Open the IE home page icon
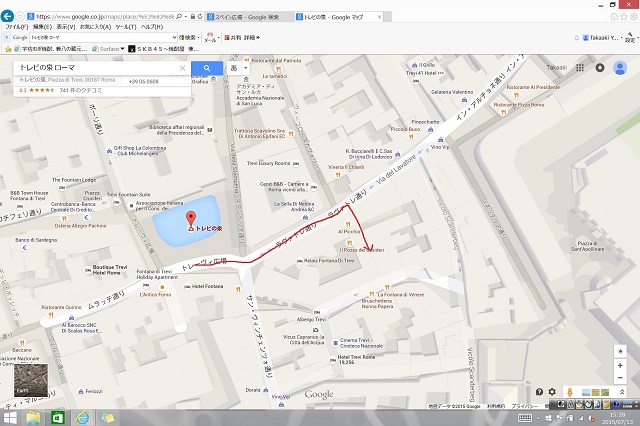This screenshot has height=426, width=640. [614, 17]
